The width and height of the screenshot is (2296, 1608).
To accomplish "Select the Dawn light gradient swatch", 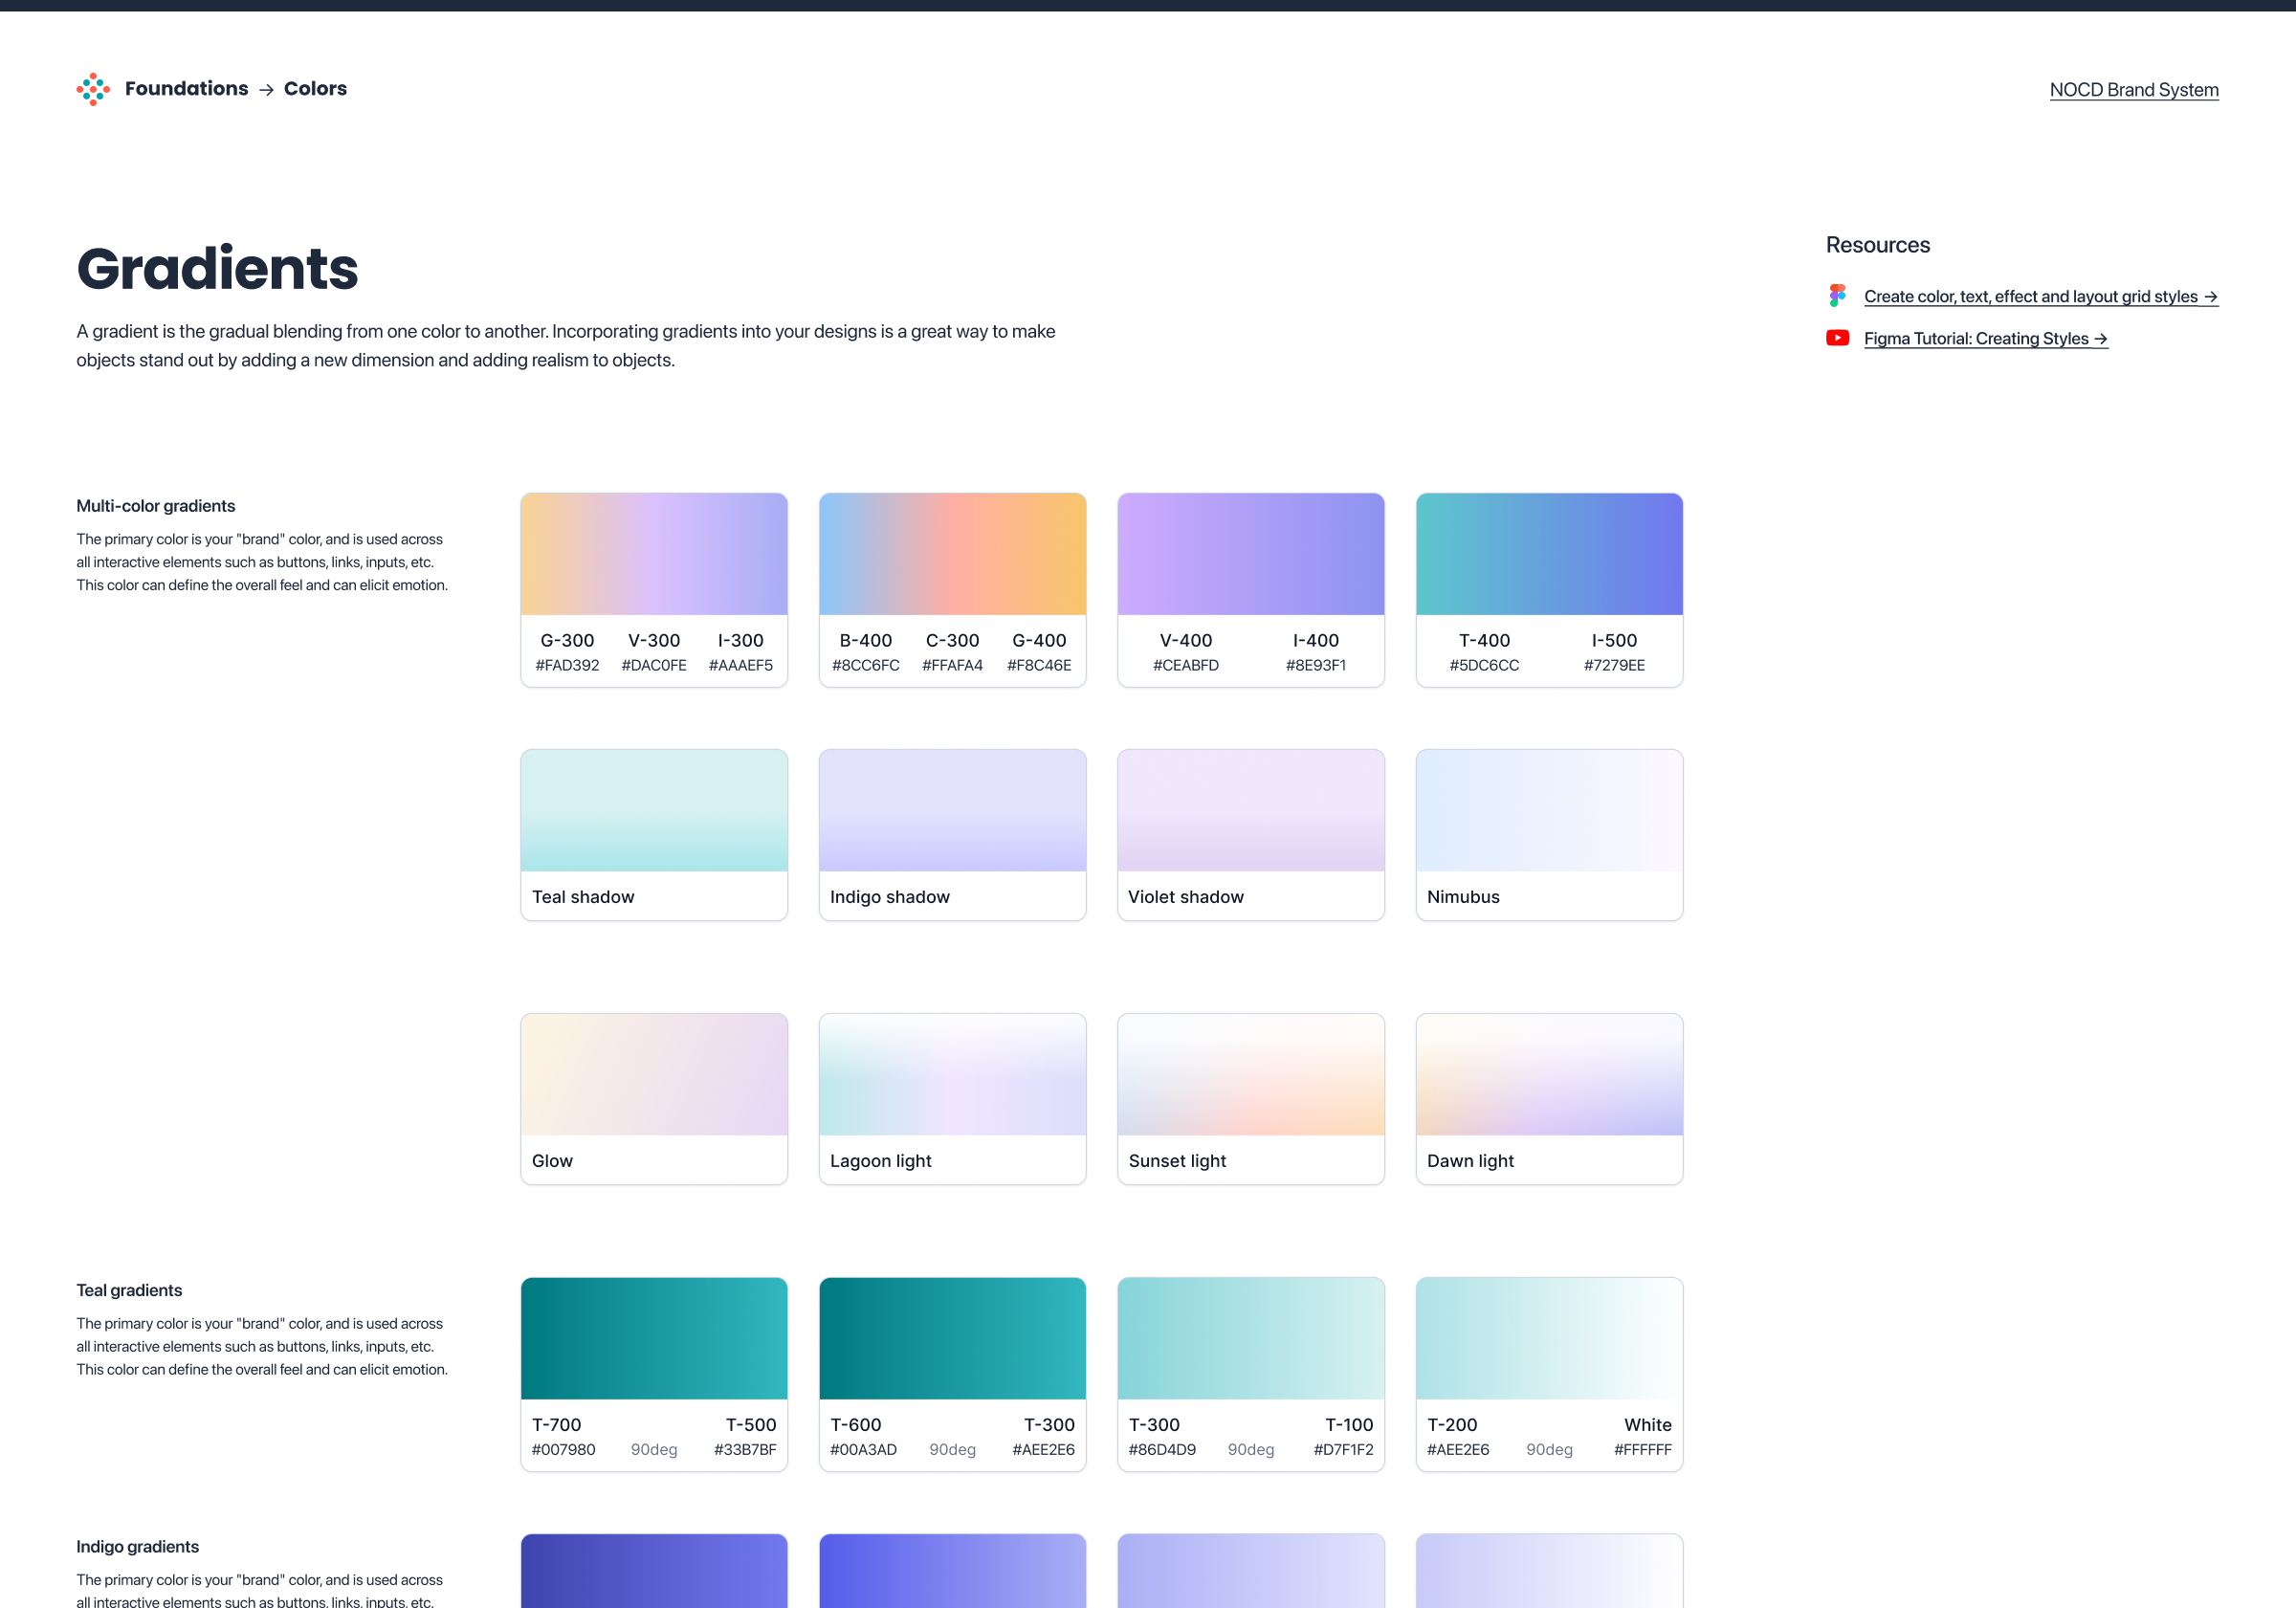I will click(1549, 1074).
